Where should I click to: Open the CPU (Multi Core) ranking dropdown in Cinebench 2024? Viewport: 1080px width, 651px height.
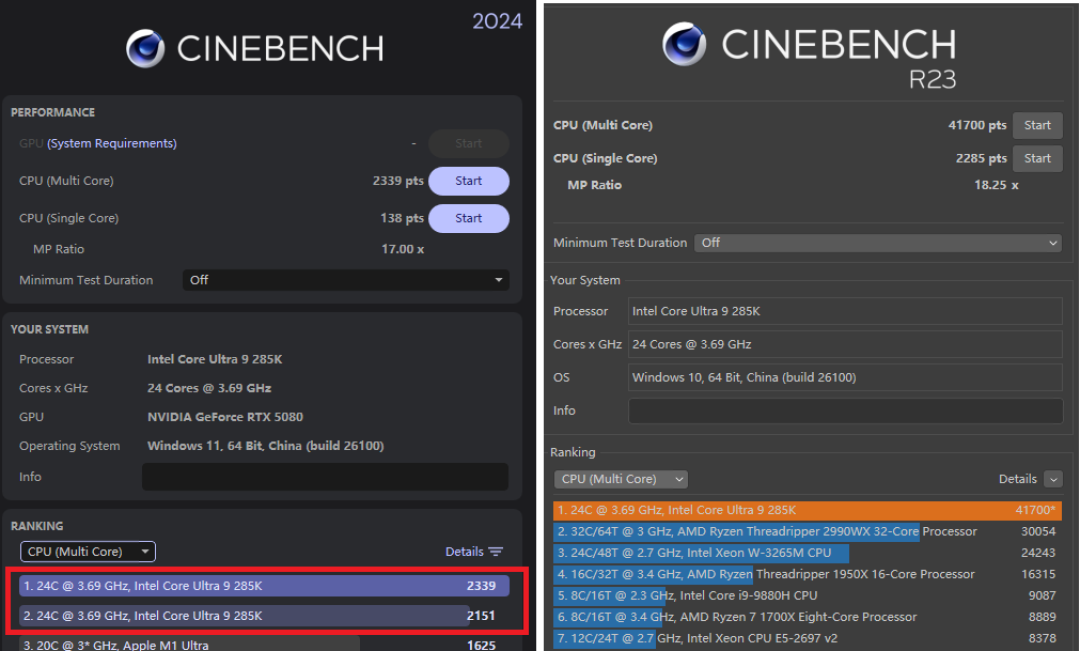[x=88, y=552]
